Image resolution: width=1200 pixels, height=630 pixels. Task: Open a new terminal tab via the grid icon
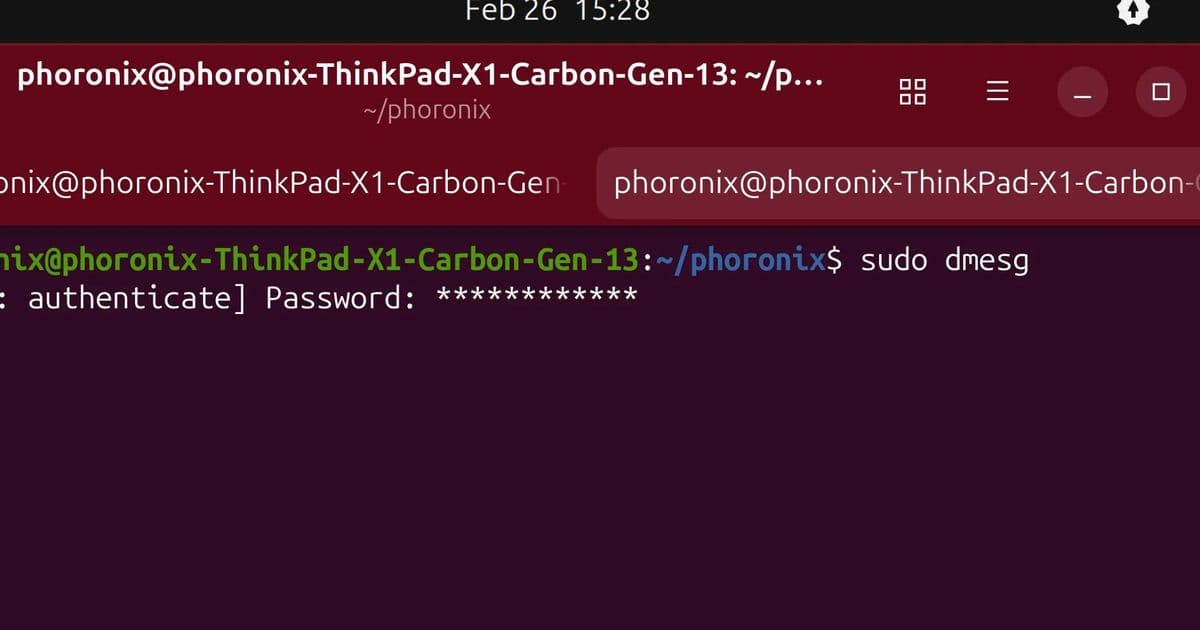pos(911,91)
